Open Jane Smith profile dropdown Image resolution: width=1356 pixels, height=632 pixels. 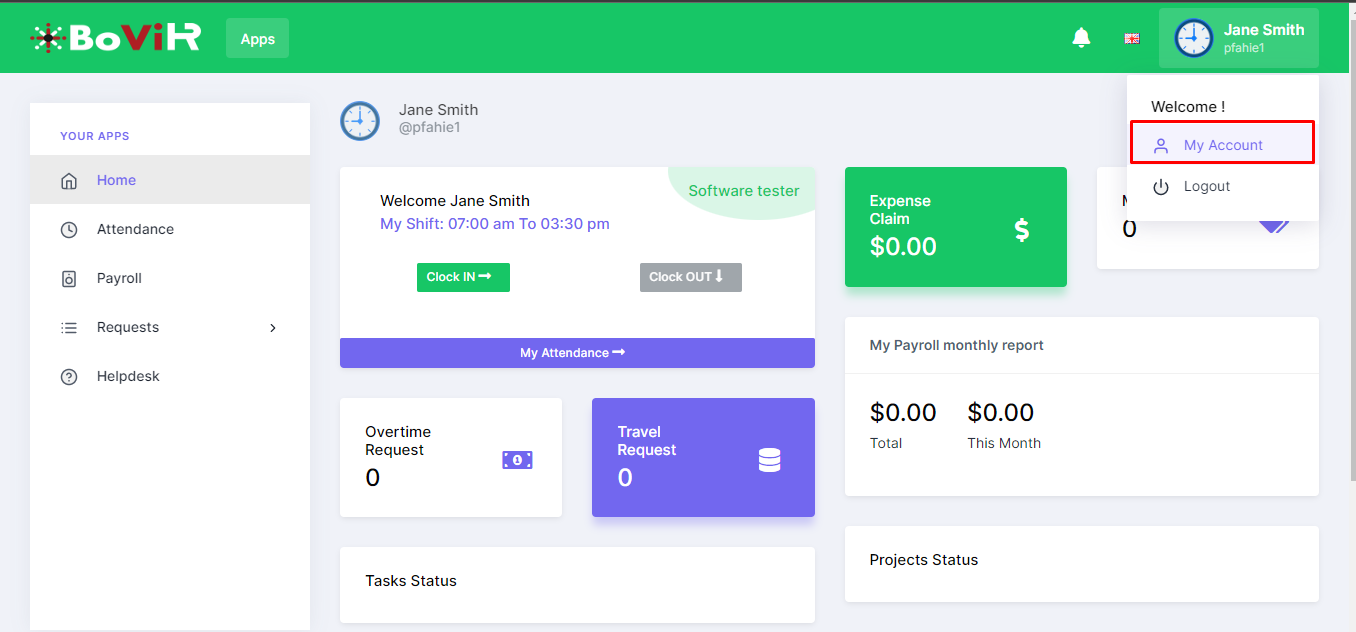pyautogui.click(x=1238, y=38)
